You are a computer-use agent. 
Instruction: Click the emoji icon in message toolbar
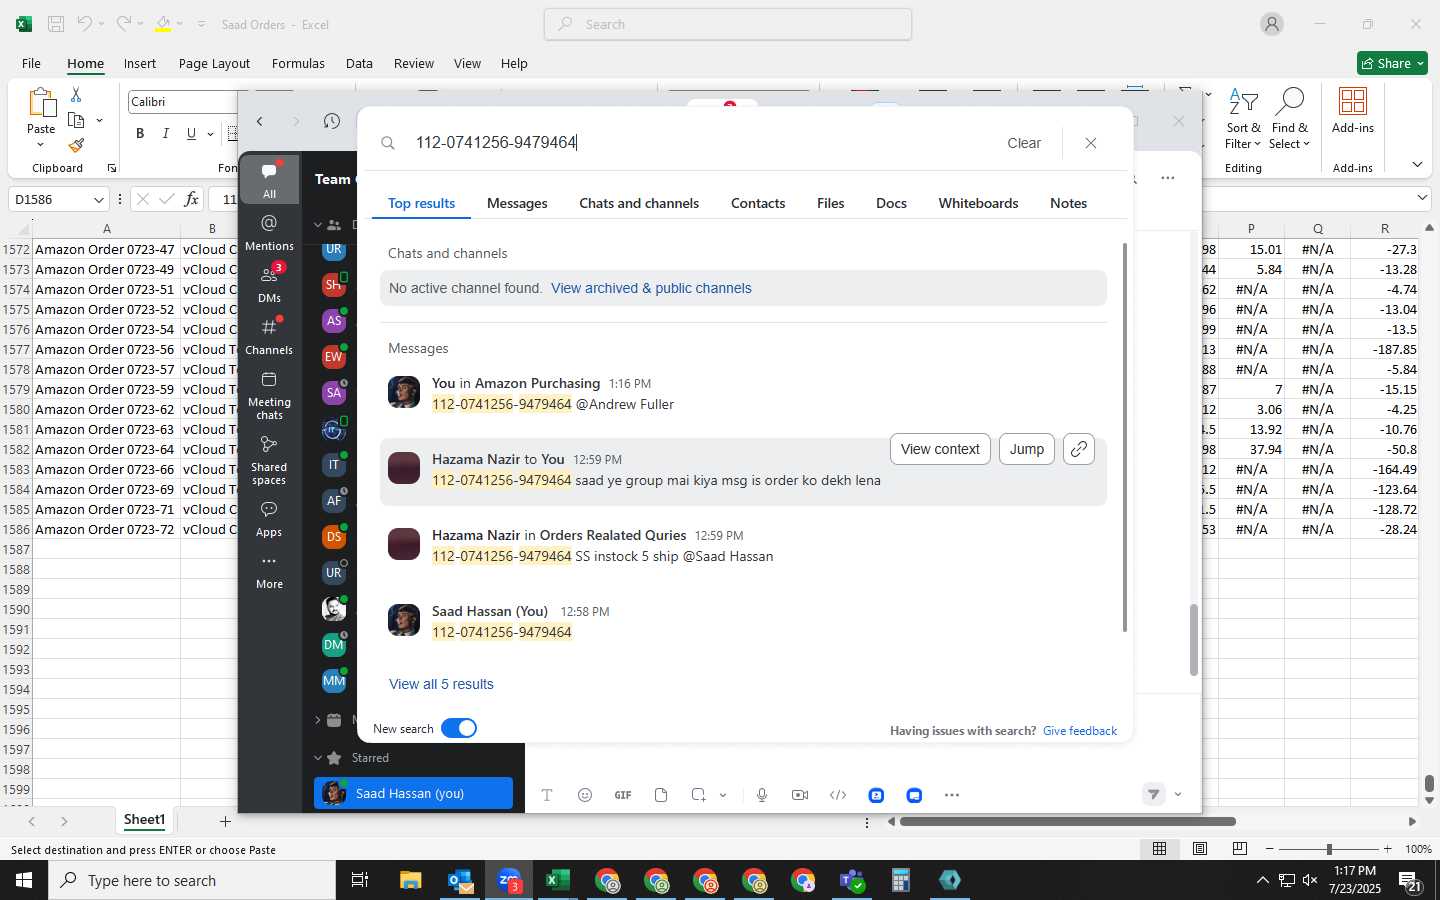click(585, 795)
